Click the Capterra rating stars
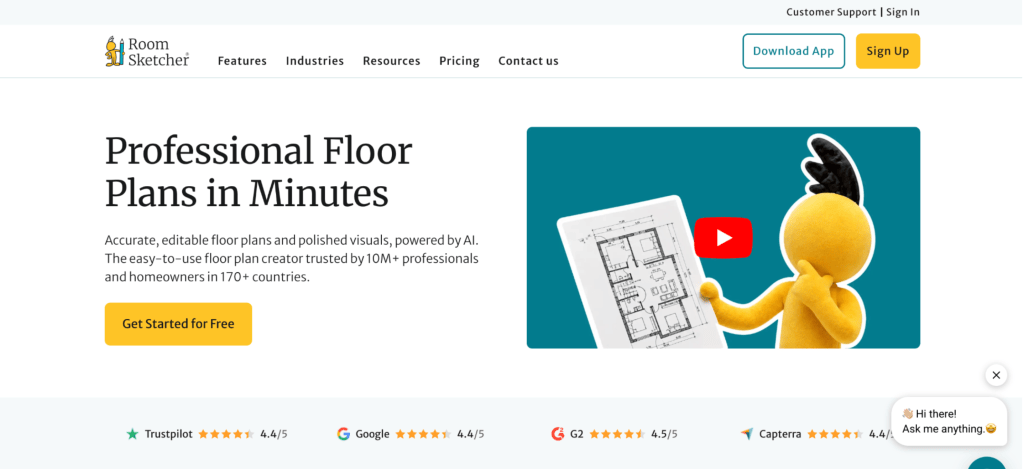The width and height of the screenshot is (1024, 469). pyautogui.click(x=835, y=434)
